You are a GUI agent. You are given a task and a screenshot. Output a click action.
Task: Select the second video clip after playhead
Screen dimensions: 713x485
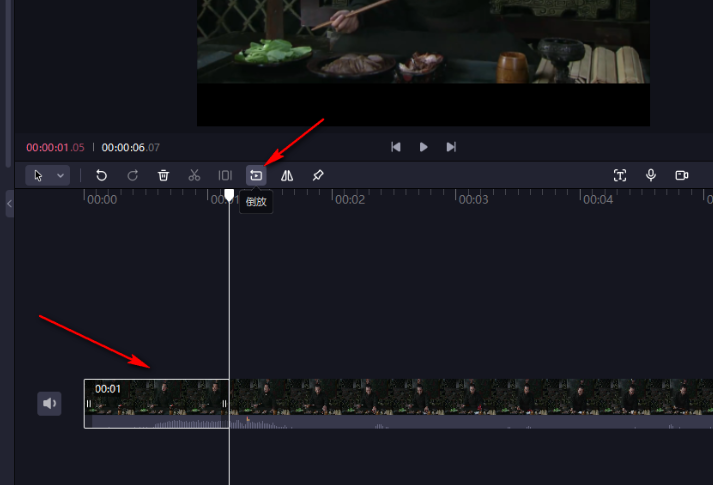pyautogui.click(x=471, y=404)
